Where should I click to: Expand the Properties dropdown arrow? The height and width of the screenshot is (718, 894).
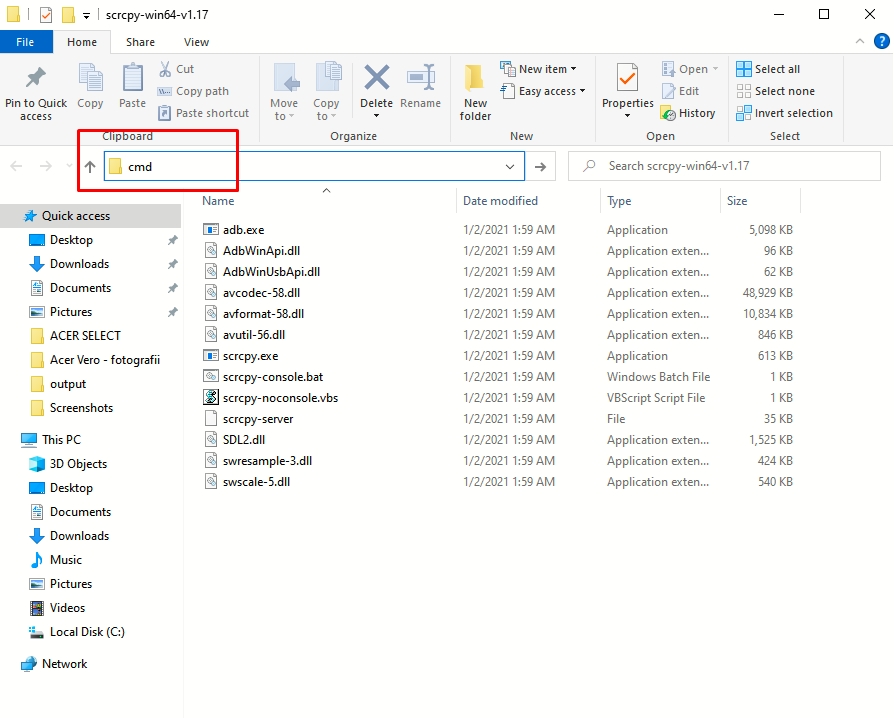pos(628,116)
